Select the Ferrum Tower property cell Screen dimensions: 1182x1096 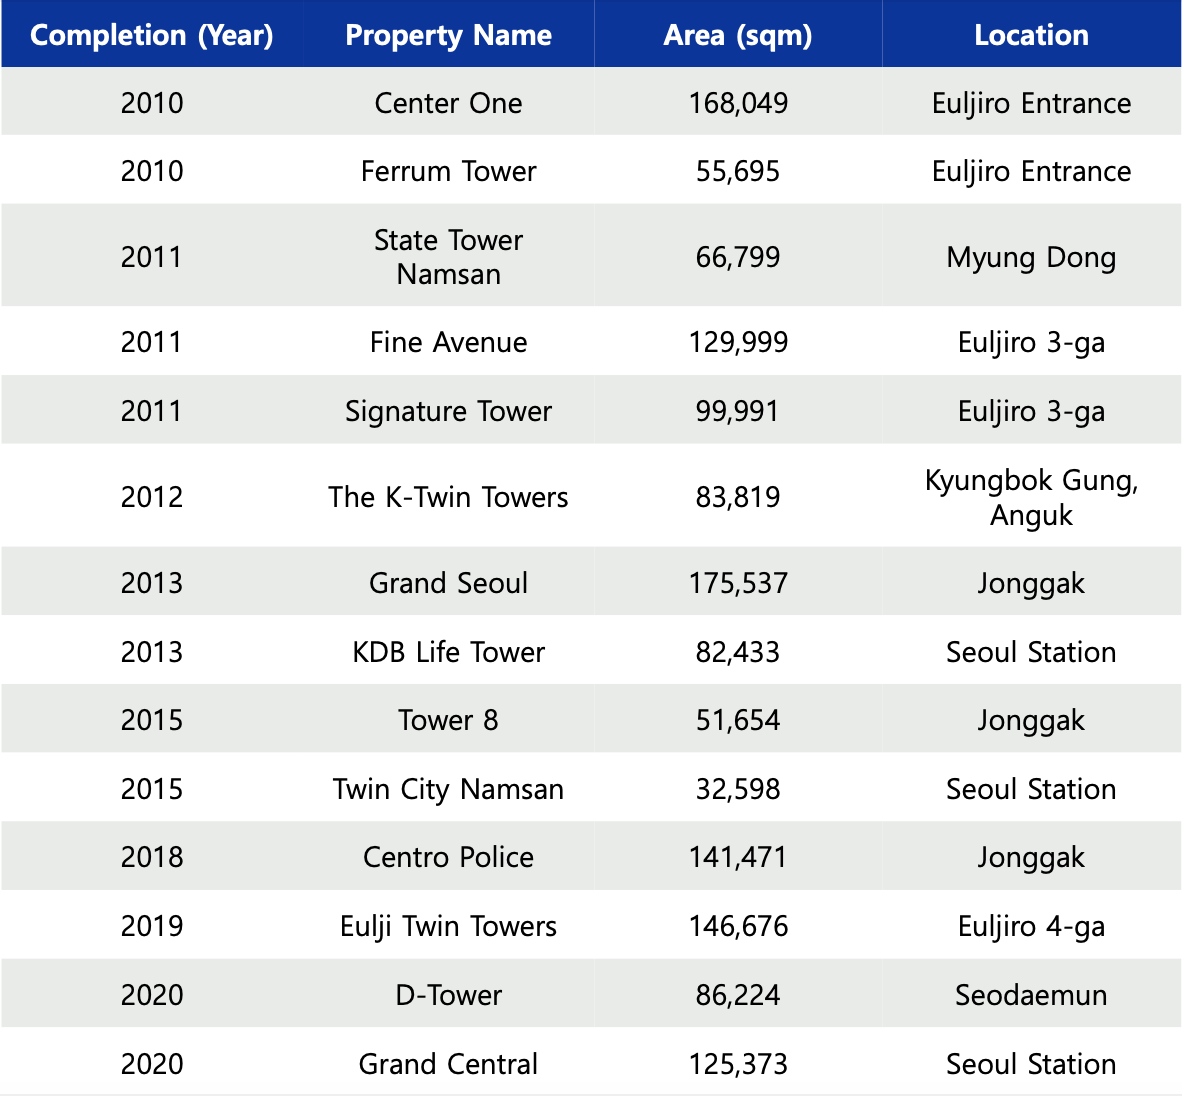coord(449,172)
